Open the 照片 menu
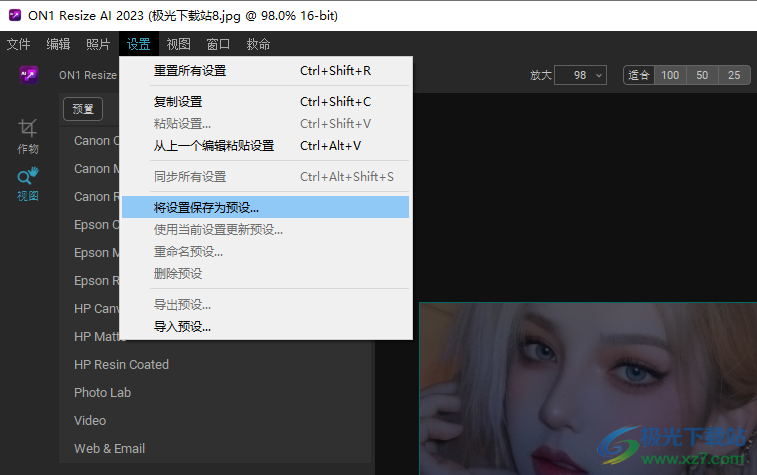 pos(98,44)
